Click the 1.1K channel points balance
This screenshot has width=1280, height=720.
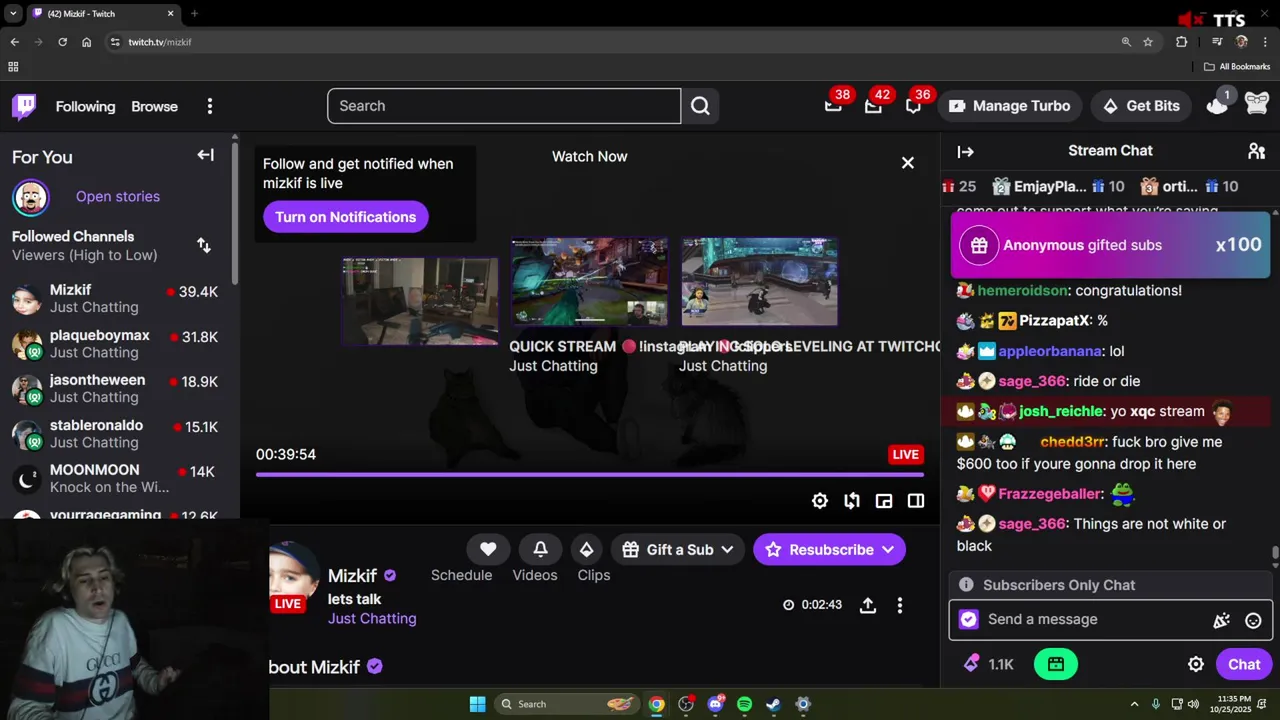(989, 664)
